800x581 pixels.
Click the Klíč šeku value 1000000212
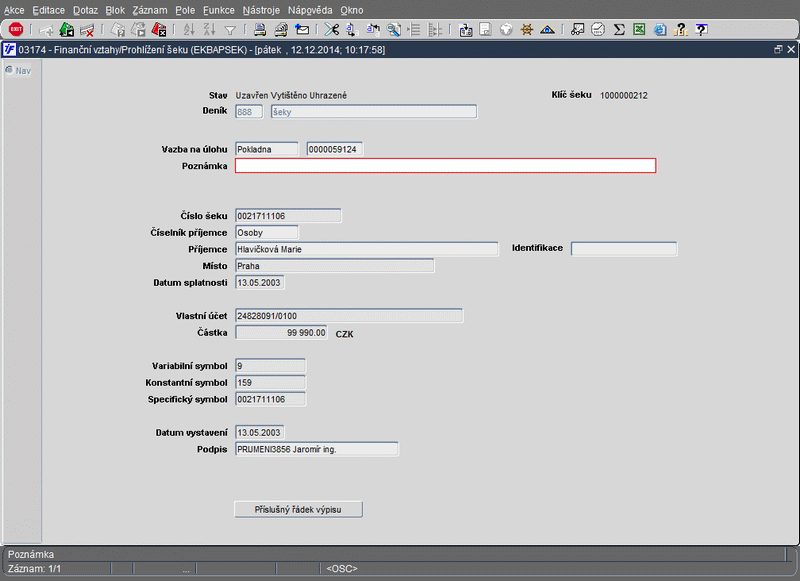623,95
